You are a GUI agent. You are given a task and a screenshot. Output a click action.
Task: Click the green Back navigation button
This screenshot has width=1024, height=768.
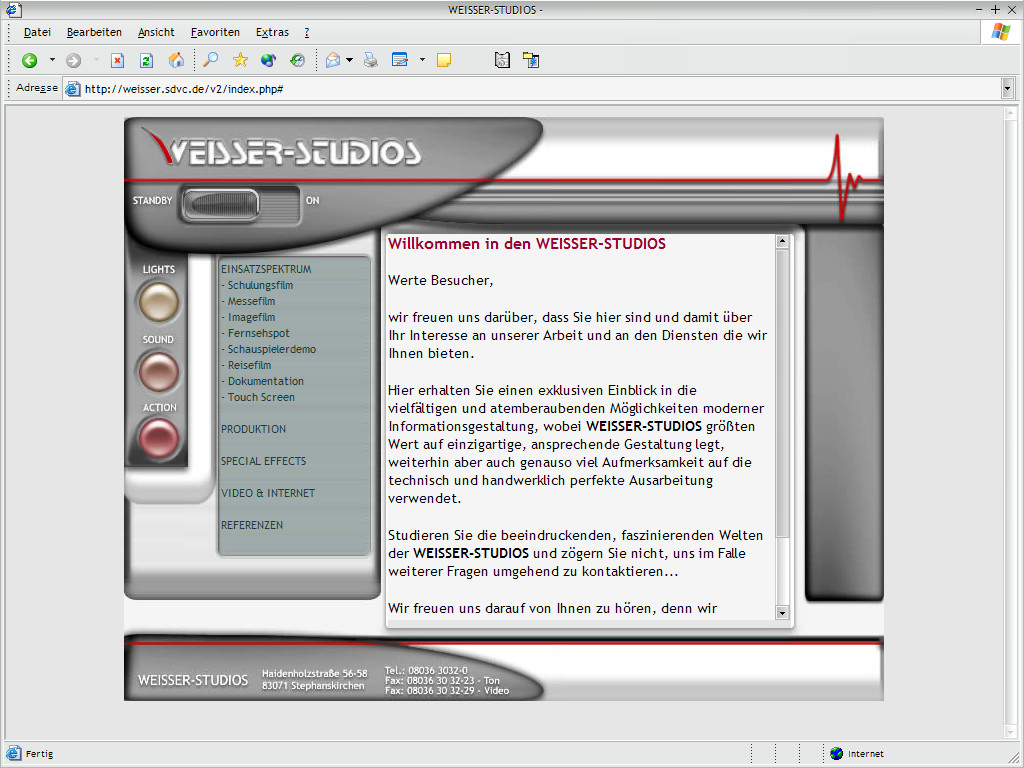pos(30,61)
